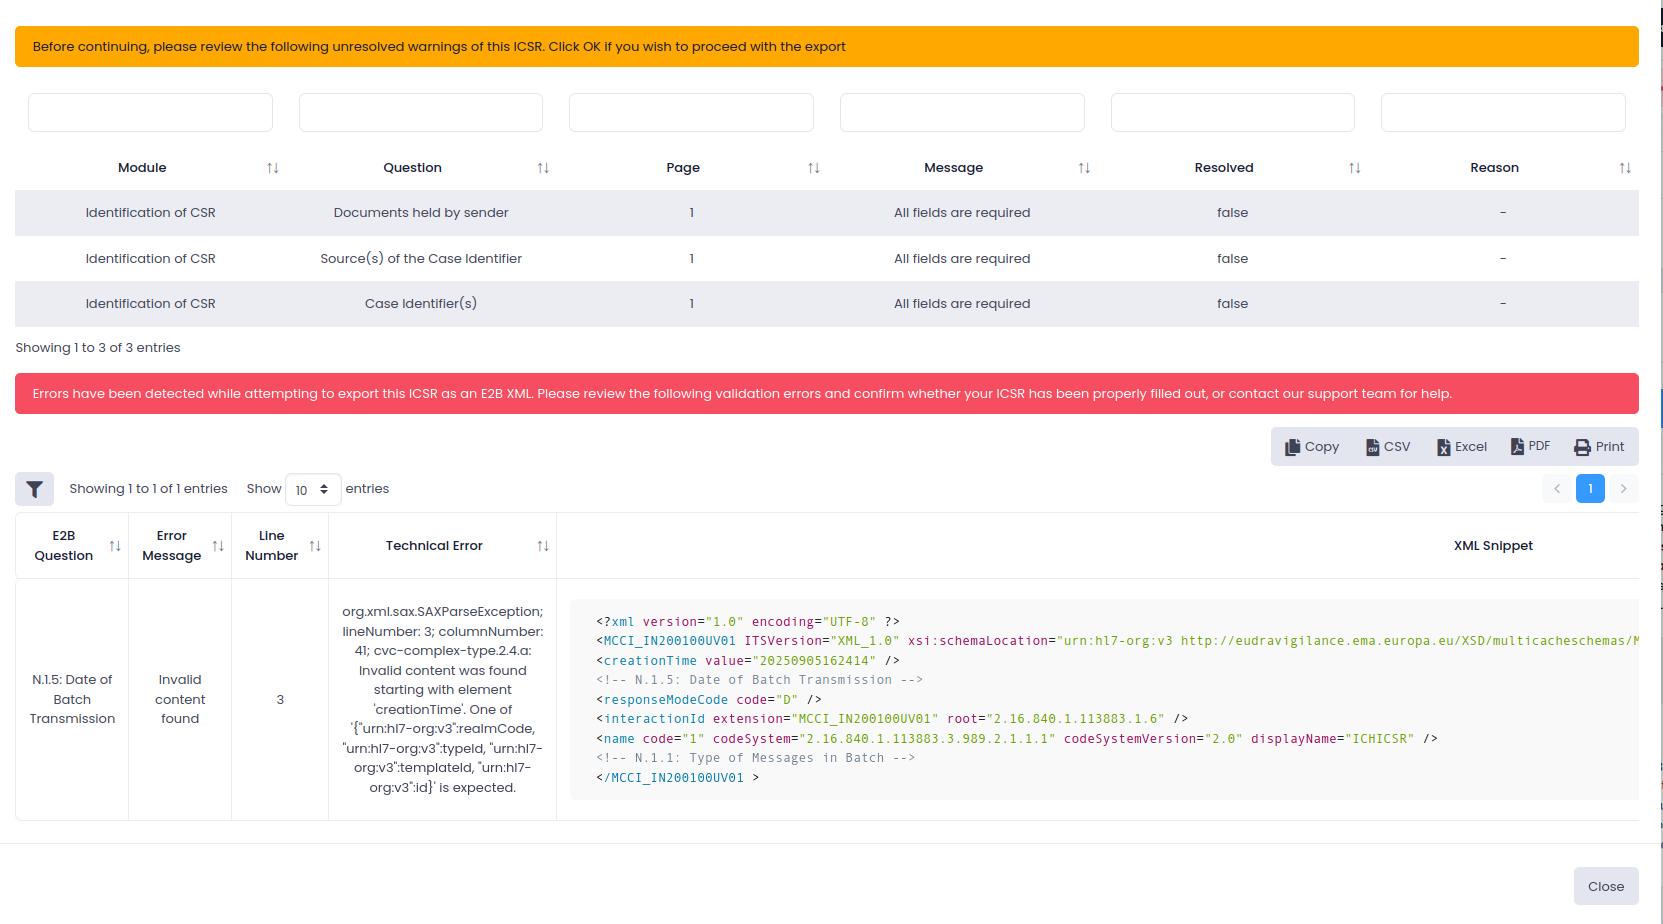Click the filter funnel icon
1663x924 pixels.
click(34, 489)
